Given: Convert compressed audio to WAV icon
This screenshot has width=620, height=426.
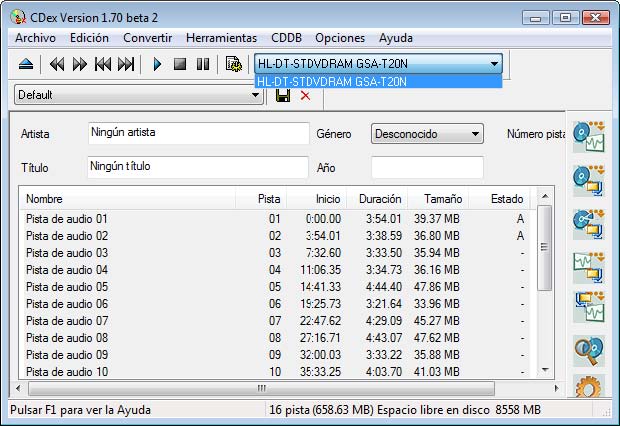Looking at the screenshot, I should click(589, 307).
